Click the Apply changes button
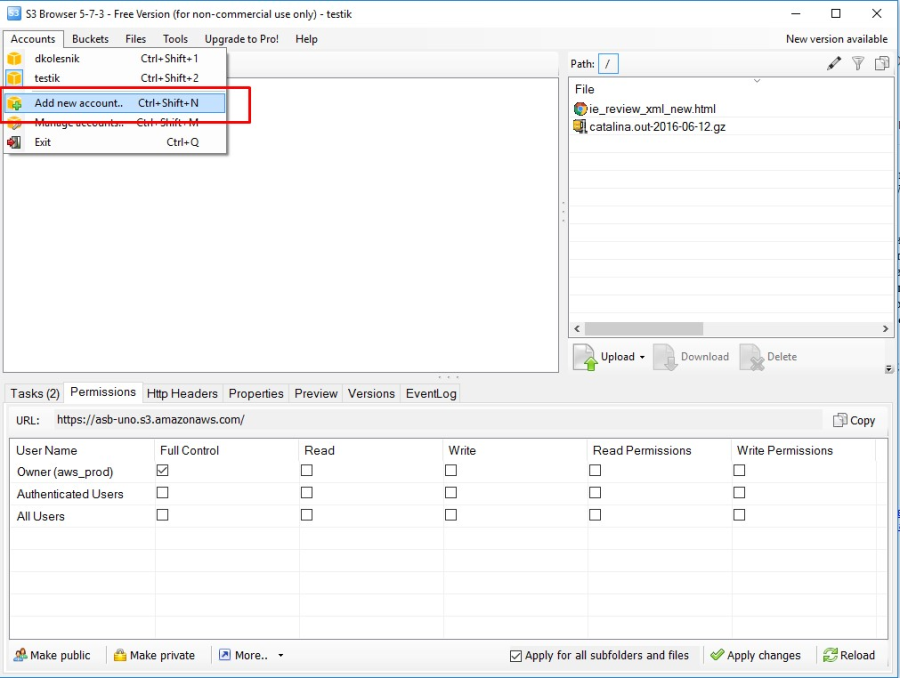The height and width of the screenshot is (678, 900). pos(755,655)
